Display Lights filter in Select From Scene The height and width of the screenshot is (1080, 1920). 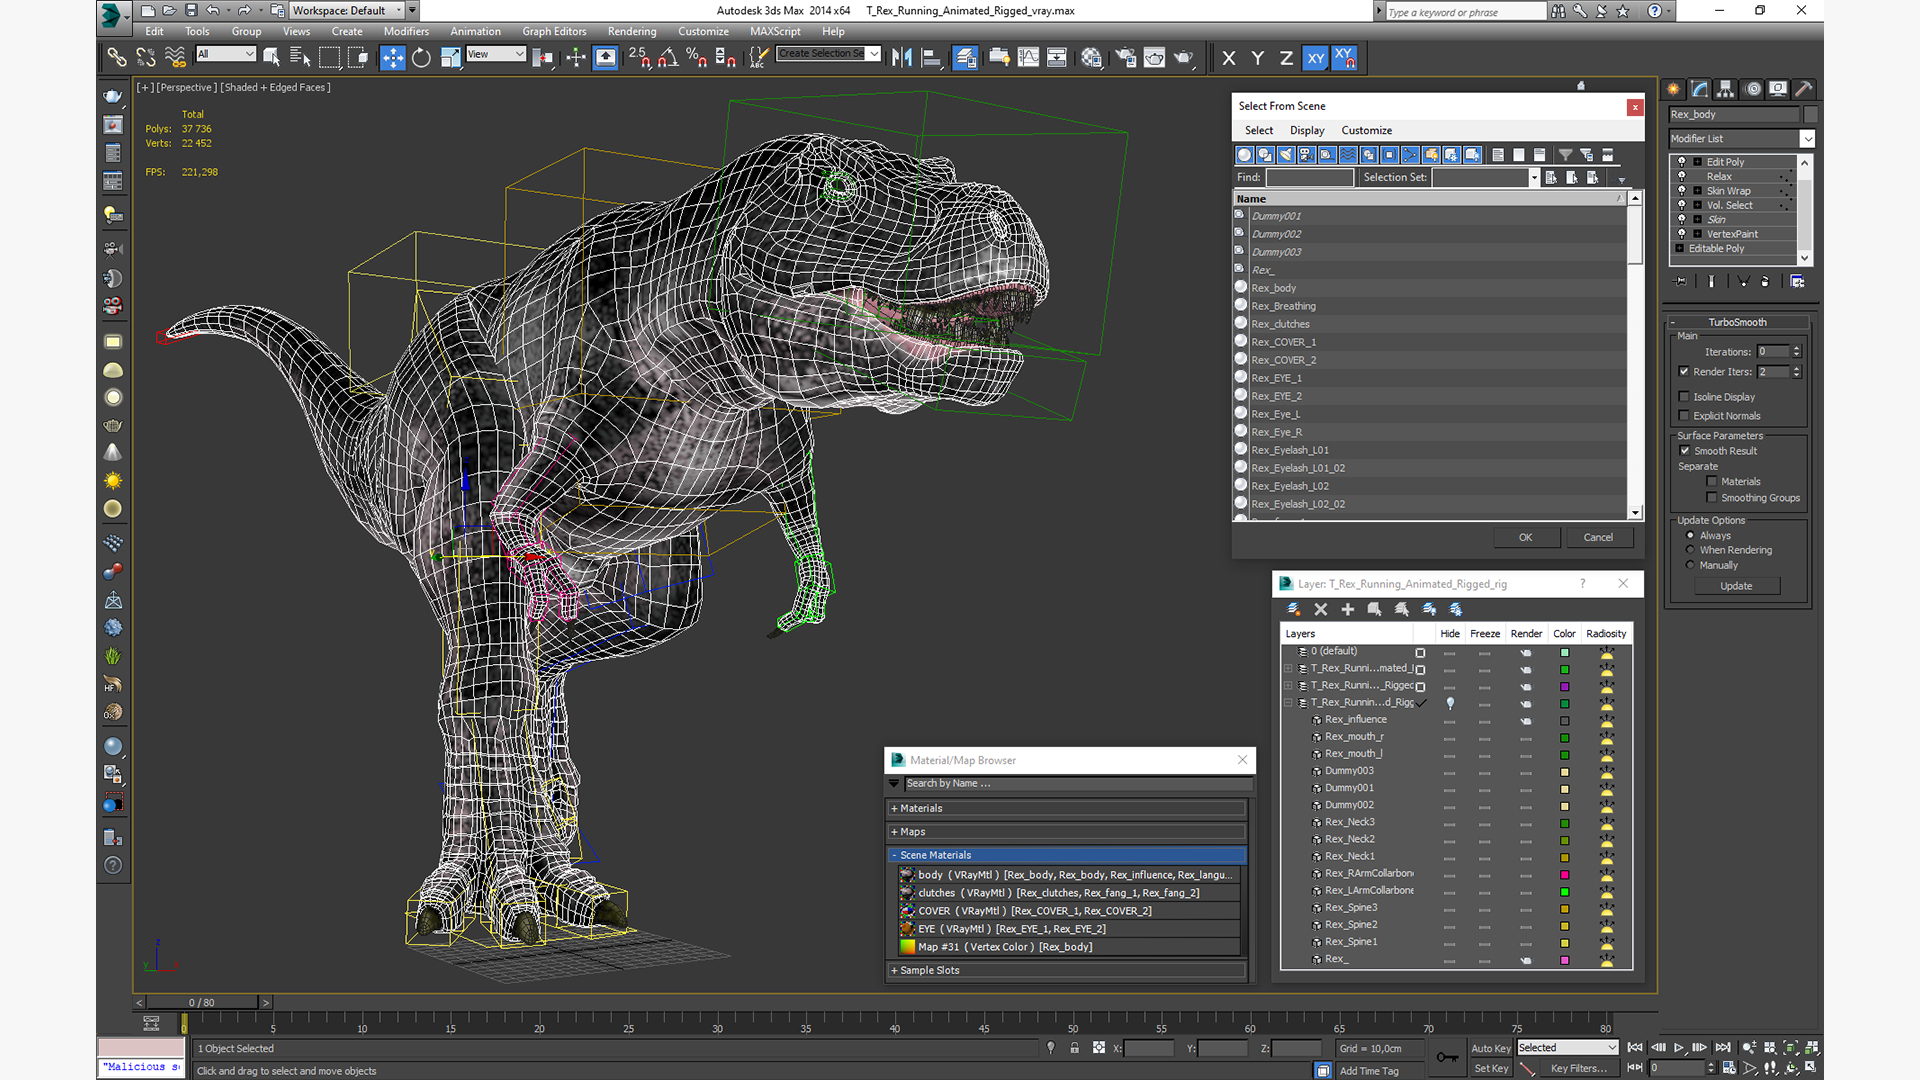(x=1286, y=155)
